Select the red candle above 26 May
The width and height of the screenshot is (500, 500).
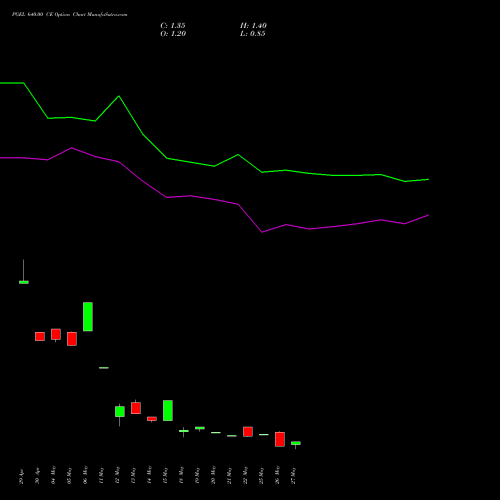click(x=280, y=439)
